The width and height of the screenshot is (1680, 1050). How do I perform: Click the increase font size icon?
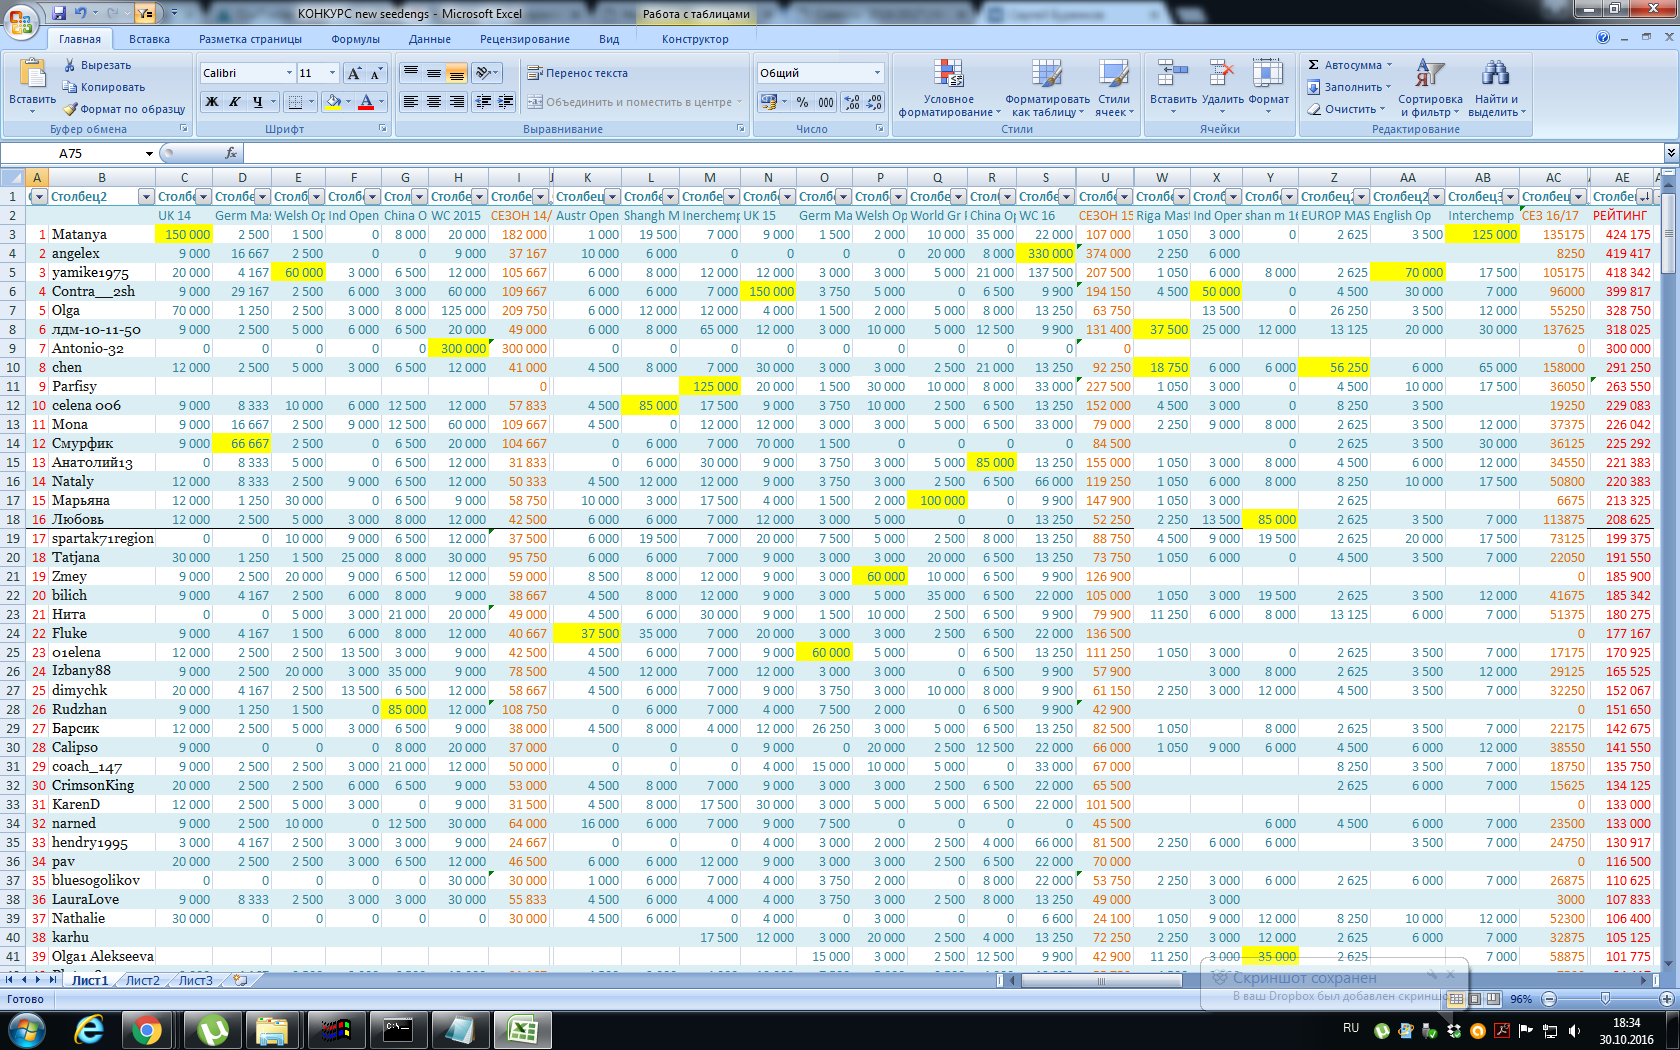point(354,73)
